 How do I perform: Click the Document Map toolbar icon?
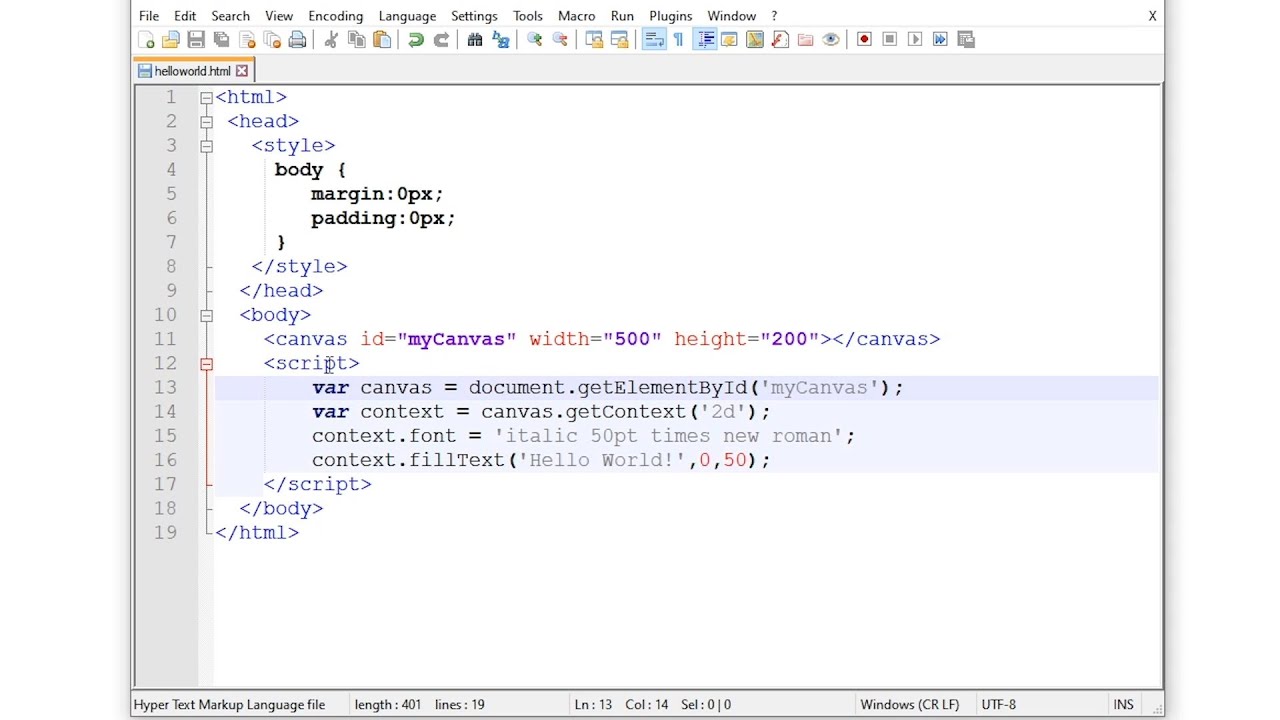pos(755,39)
